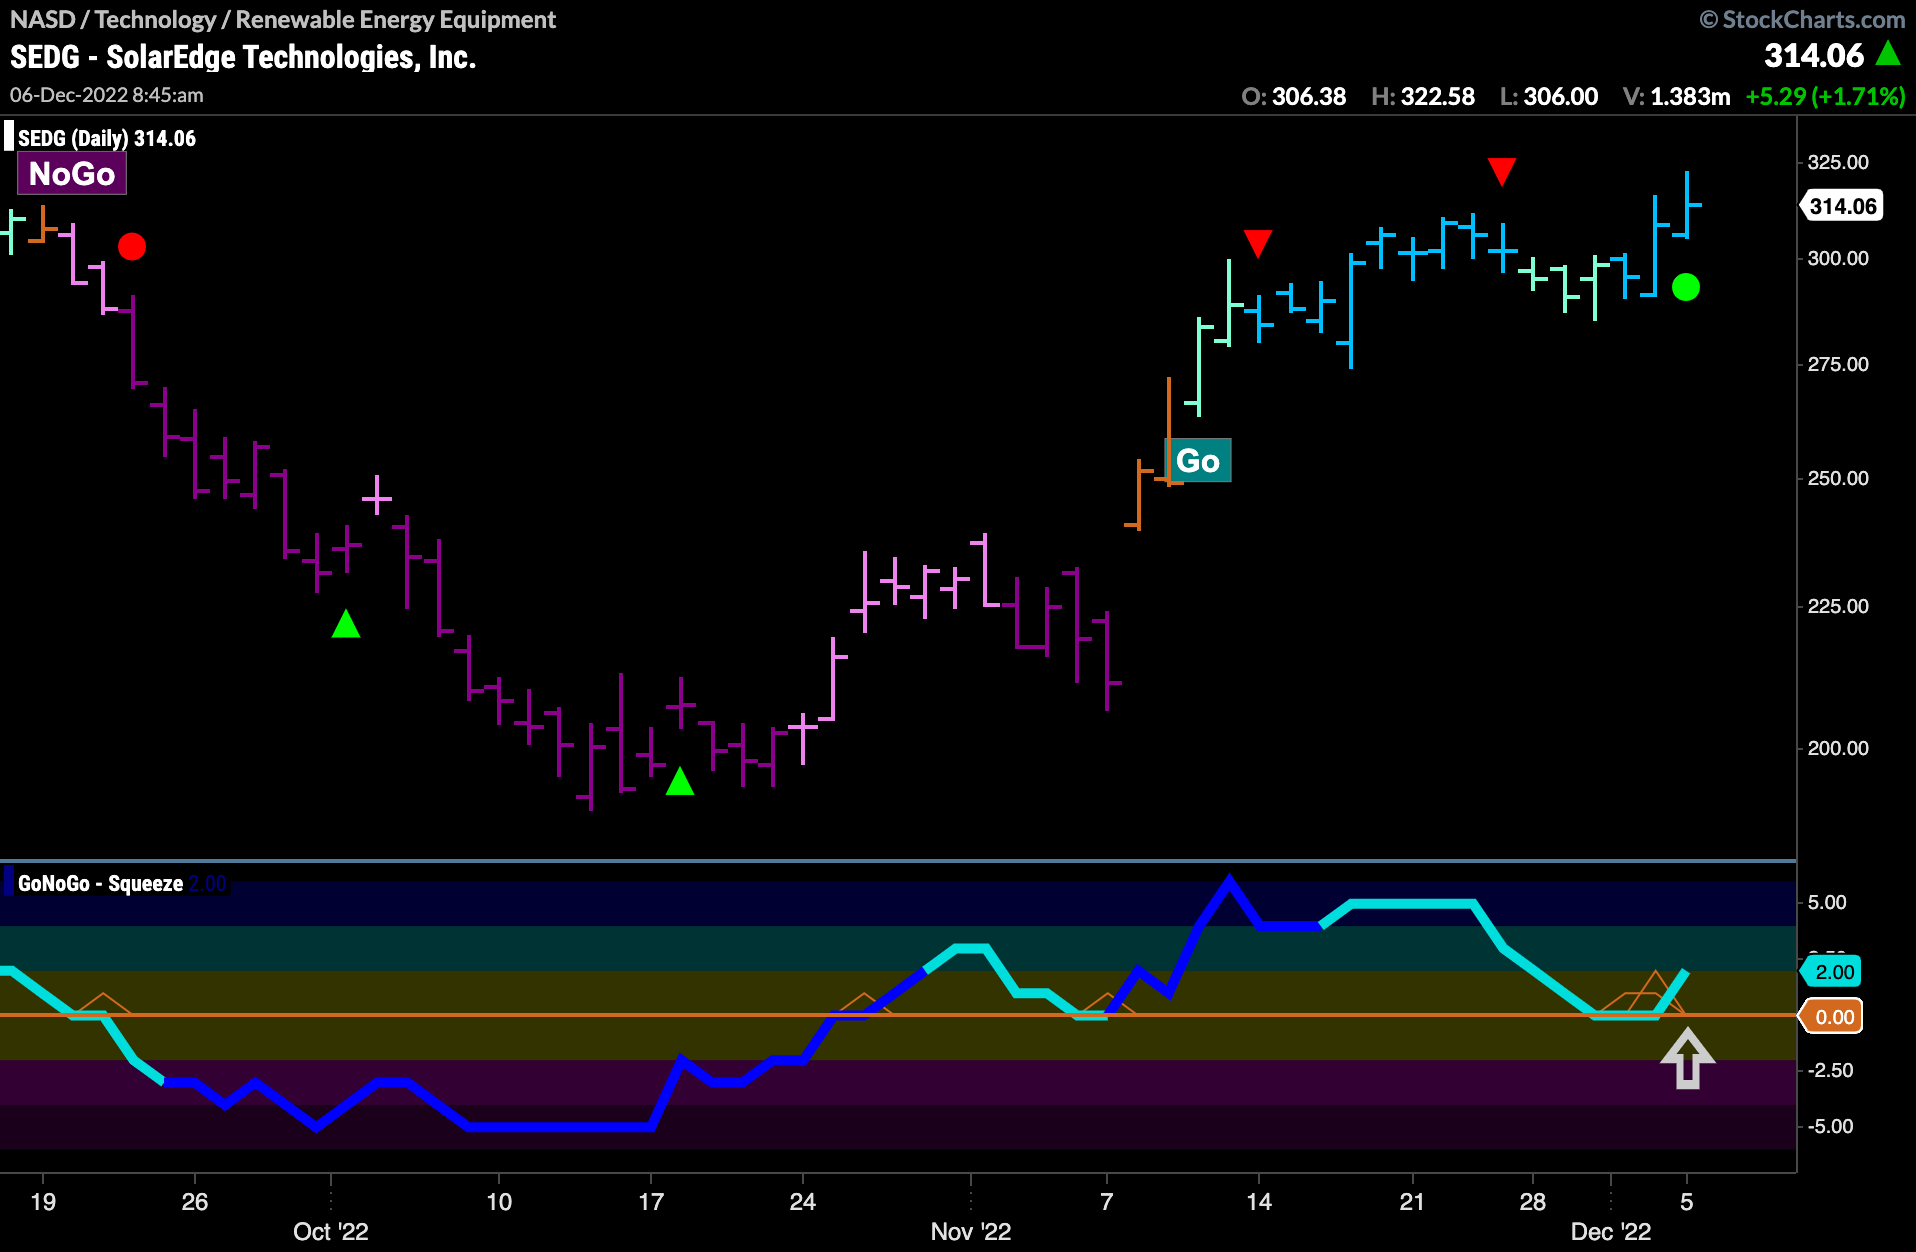Click the 314.06 price tag on the price axis
The image size is (1916, 1252).
tap(1842, 206)
